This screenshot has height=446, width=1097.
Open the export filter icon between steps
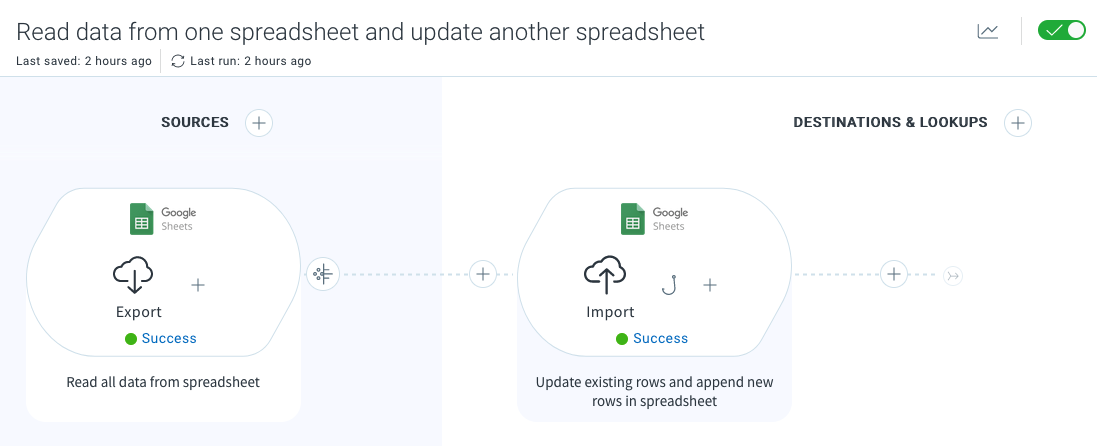click(323, 274)
